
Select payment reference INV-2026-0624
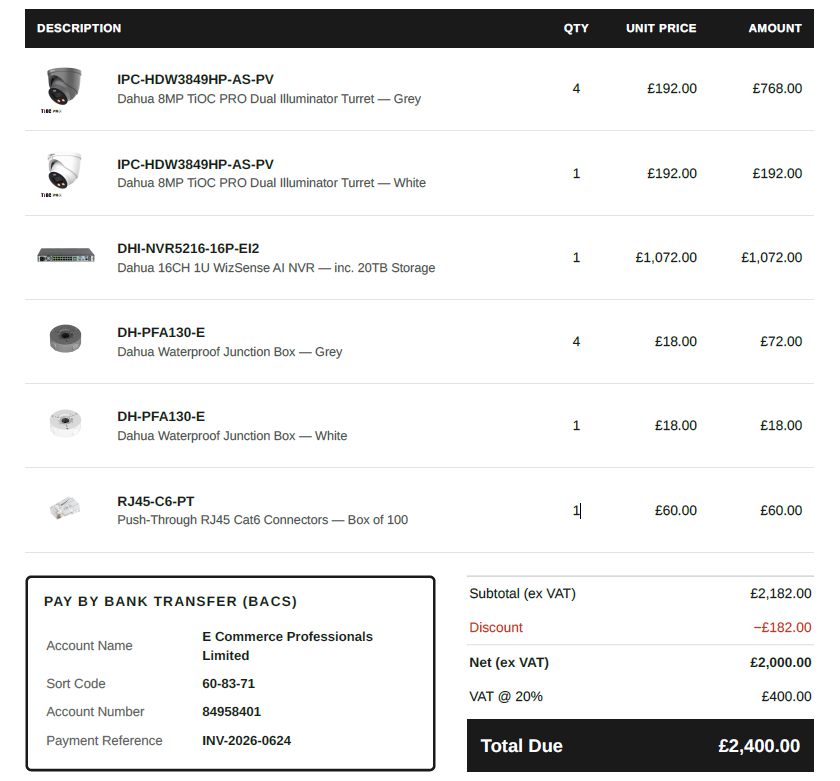[x=246, y=741]
